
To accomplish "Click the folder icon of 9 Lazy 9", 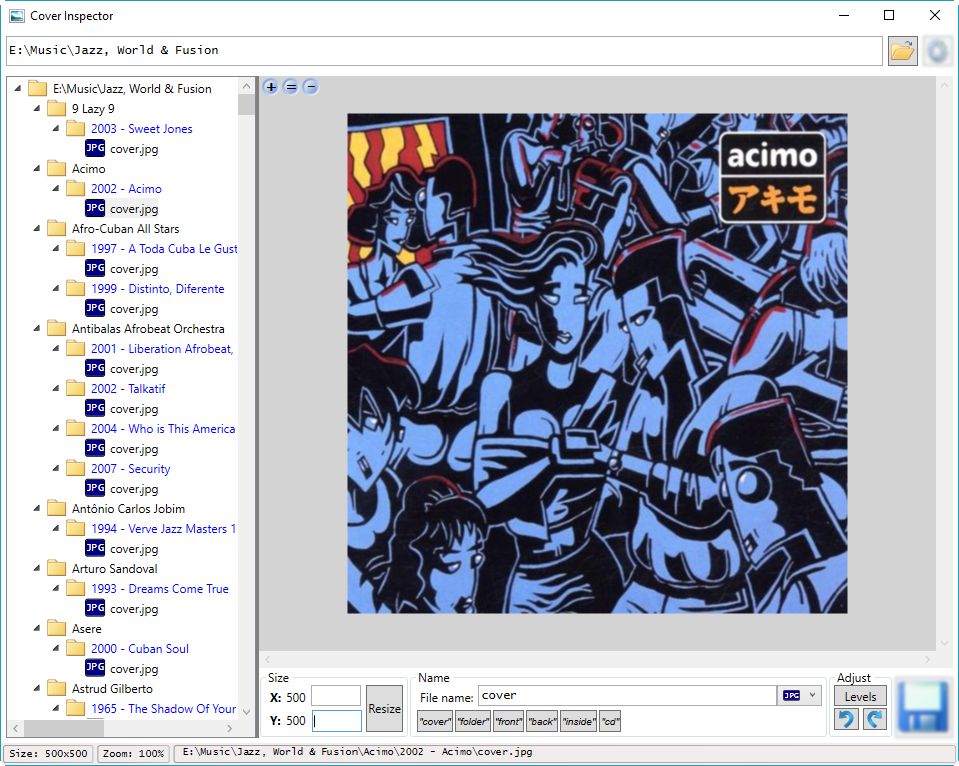I will click(56, 108).
